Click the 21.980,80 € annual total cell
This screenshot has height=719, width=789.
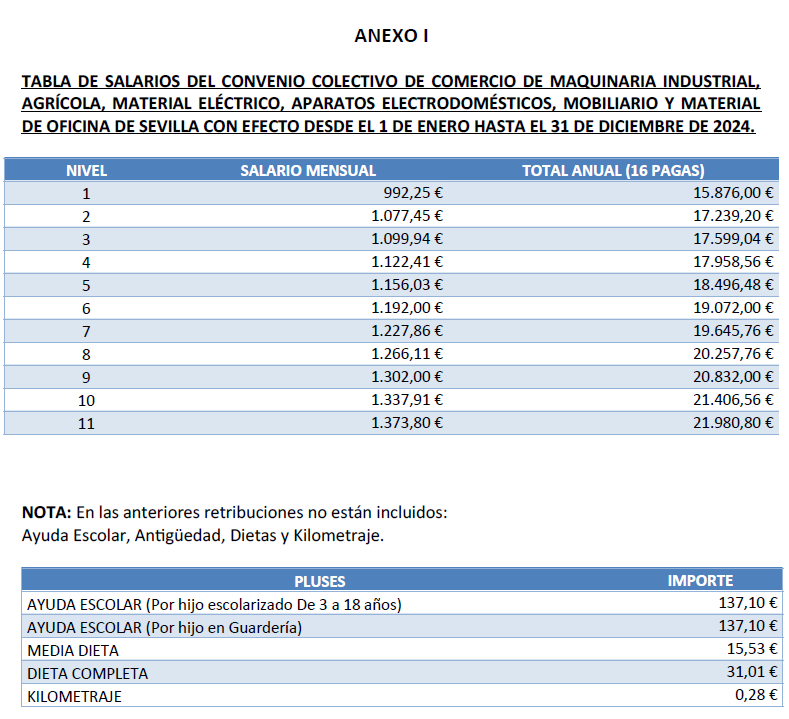(x=735, y=423)
